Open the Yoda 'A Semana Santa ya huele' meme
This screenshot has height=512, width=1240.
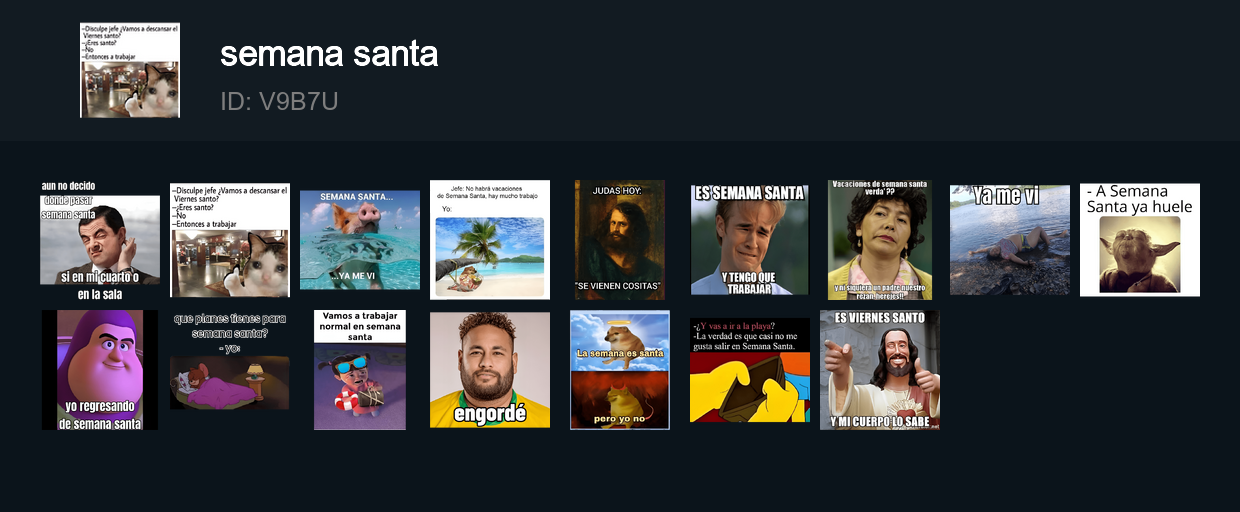click(x=1140, y=240)
